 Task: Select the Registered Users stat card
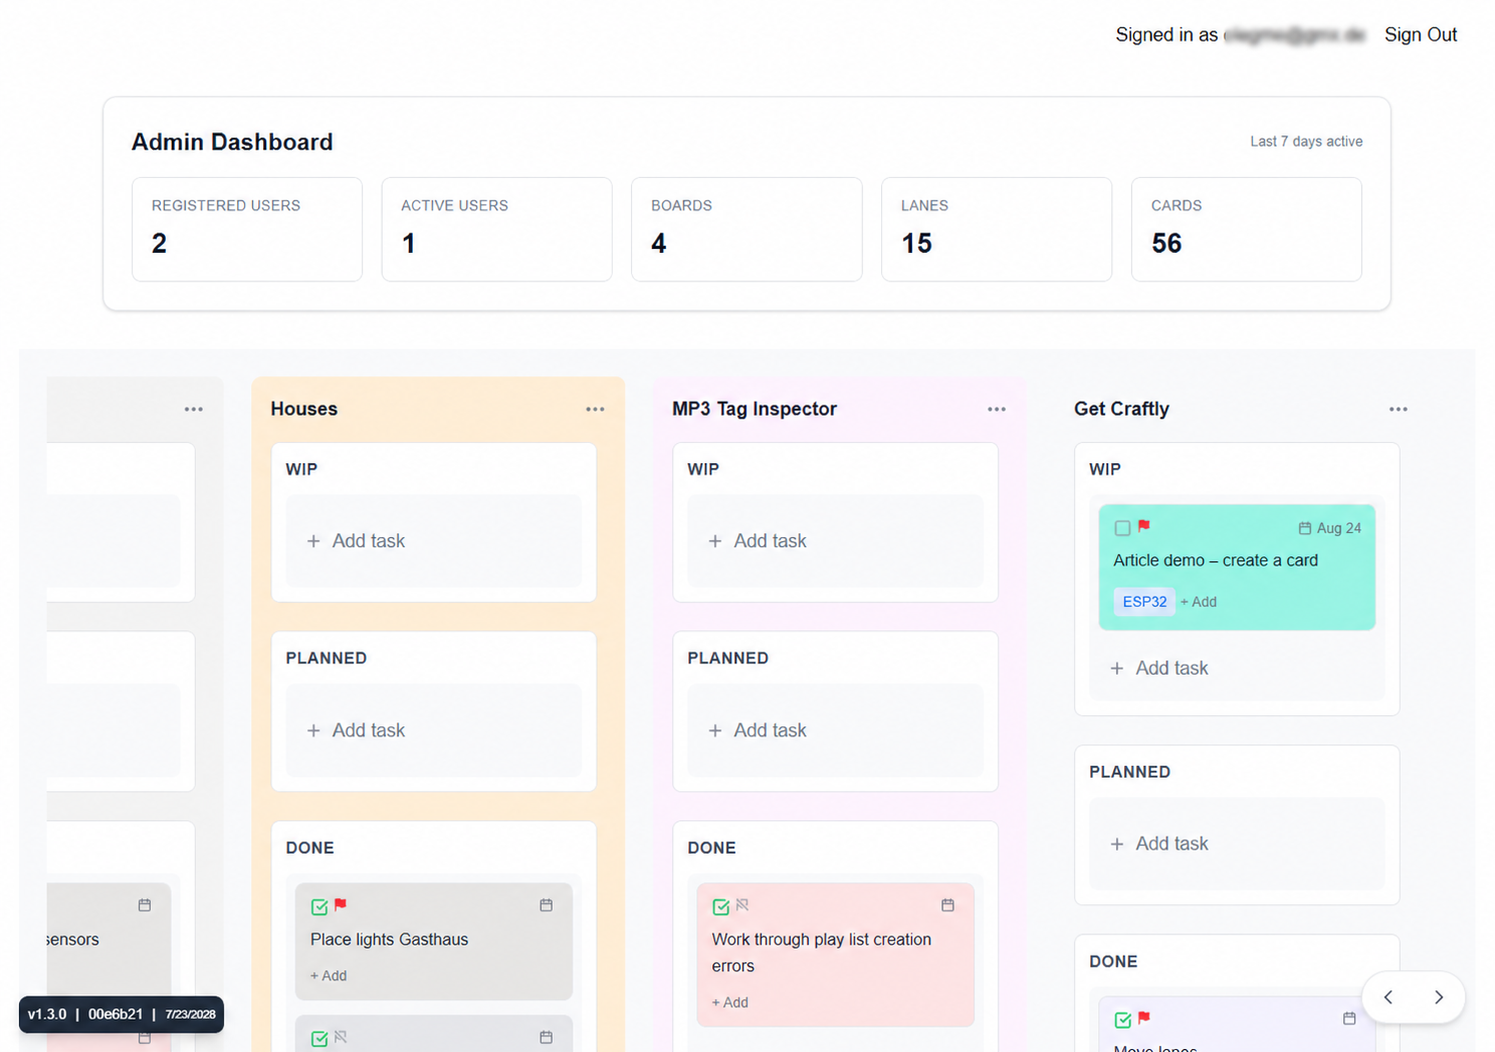(247, 229)
